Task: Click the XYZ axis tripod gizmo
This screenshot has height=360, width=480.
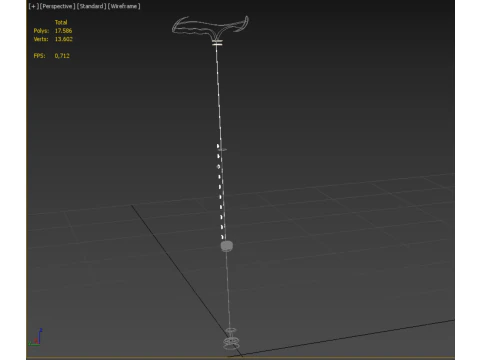Action: (x=35, y=337)
